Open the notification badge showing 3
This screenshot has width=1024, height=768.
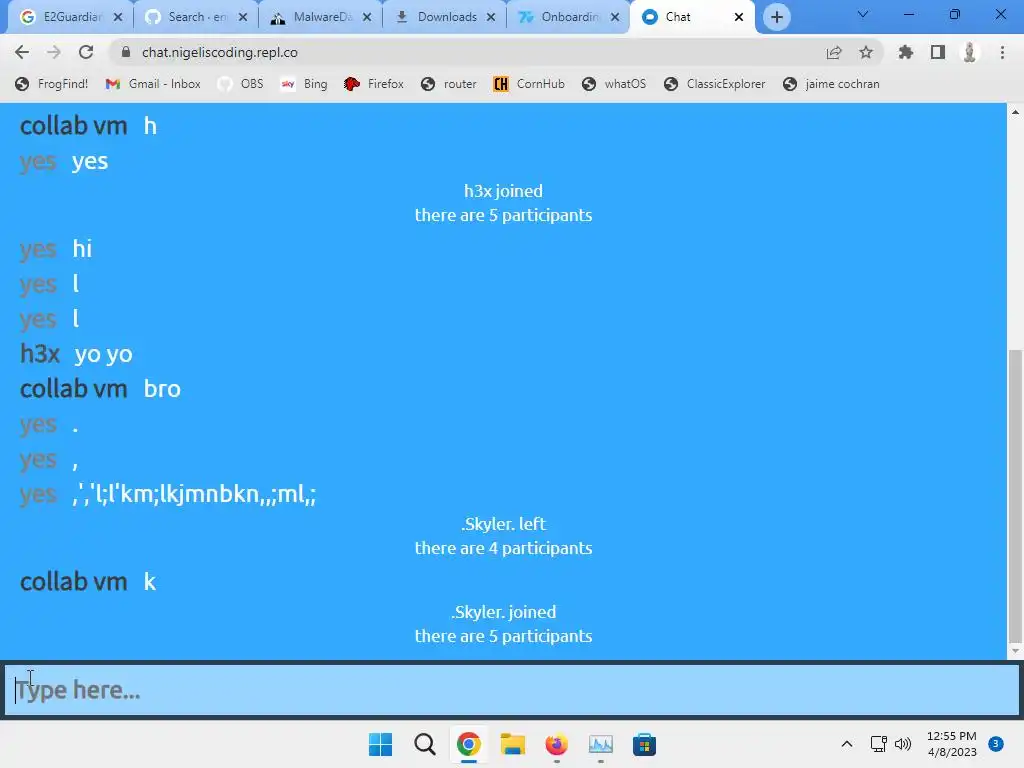click(995, 743)
